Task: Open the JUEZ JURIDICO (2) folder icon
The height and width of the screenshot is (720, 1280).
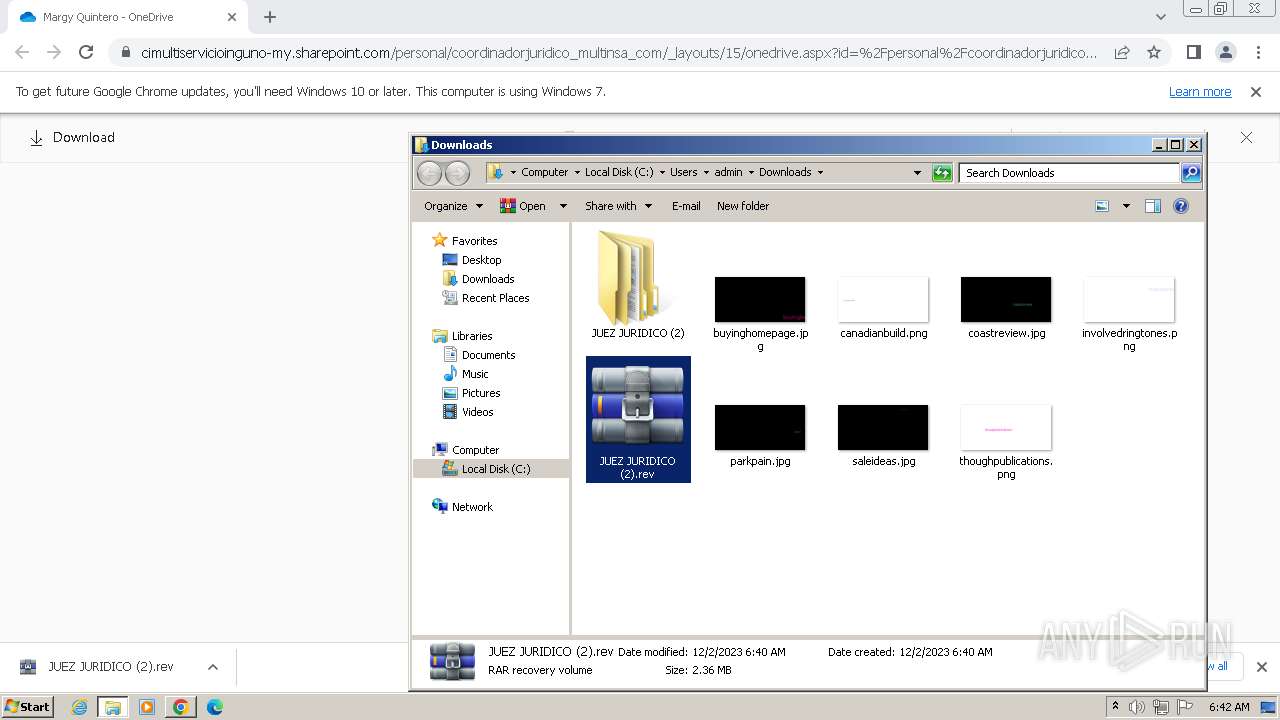Action: tap(638, 278)
